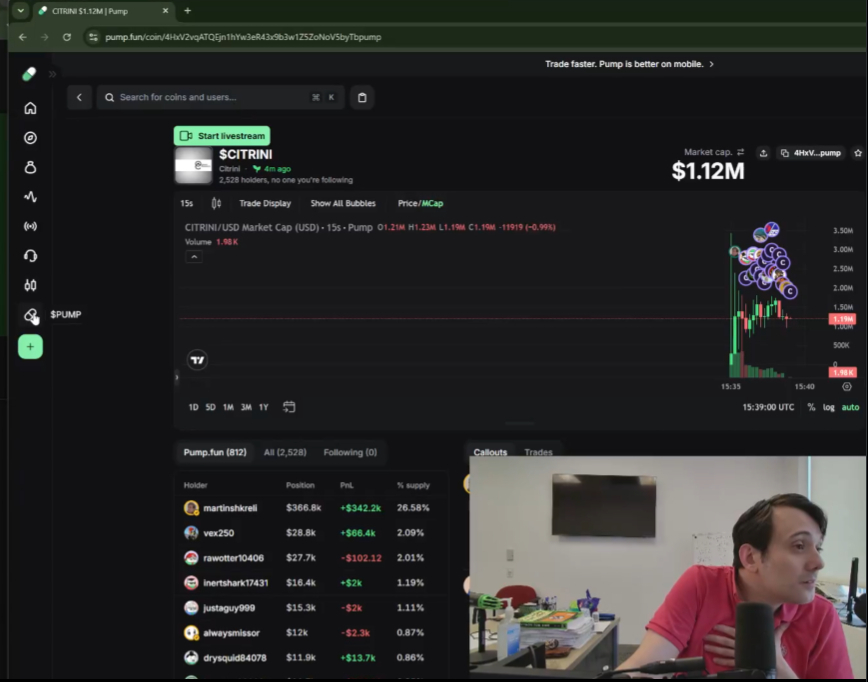This screenshot has height=682, width=868.
Task: Copy the 4HxV...pump contract address
Action: point(811,153)
